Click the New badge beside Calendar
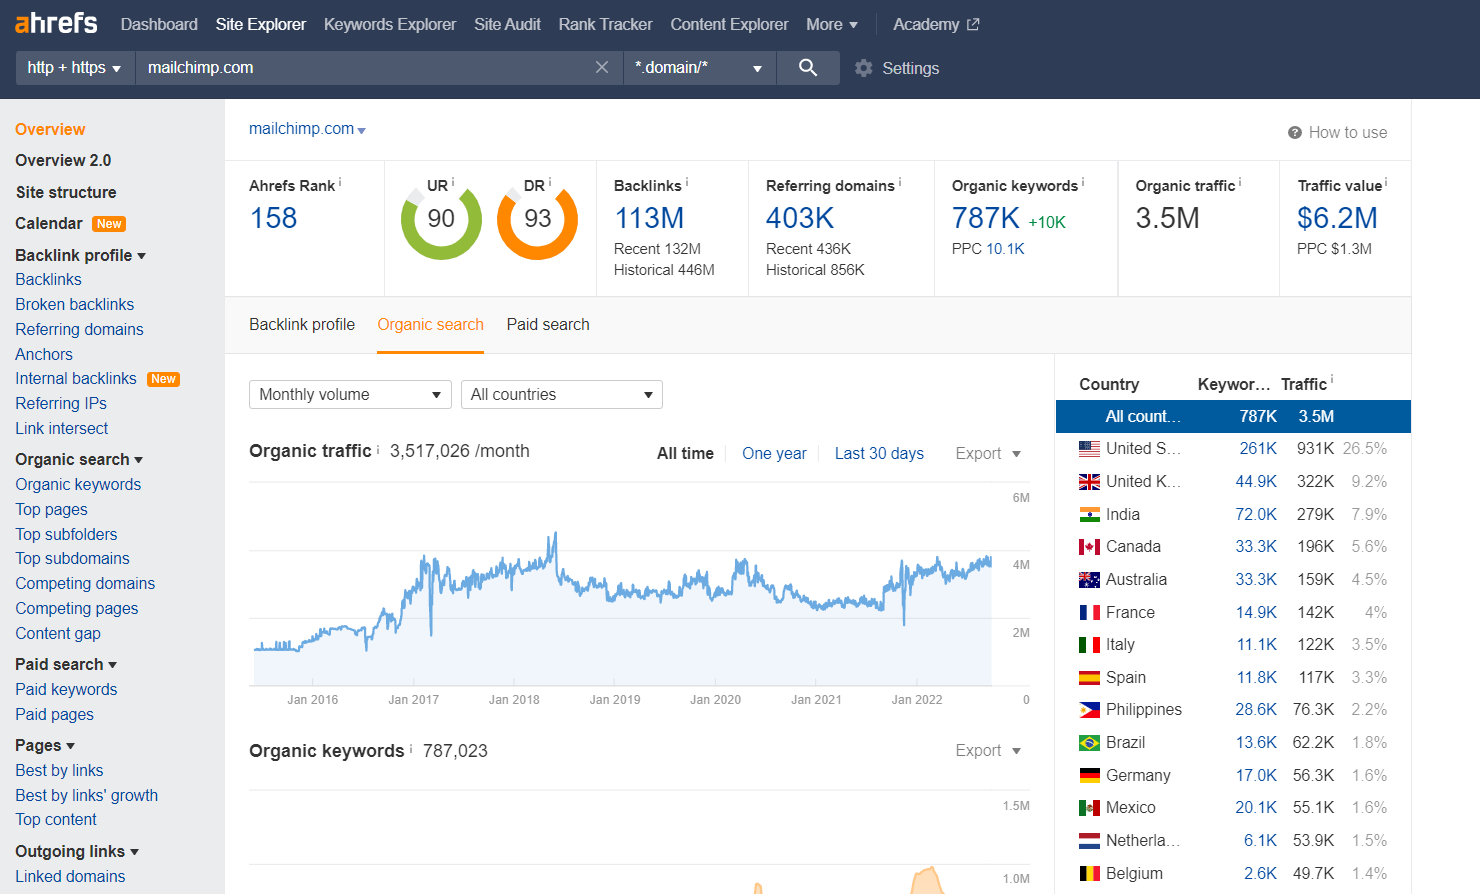 [109, 224]
